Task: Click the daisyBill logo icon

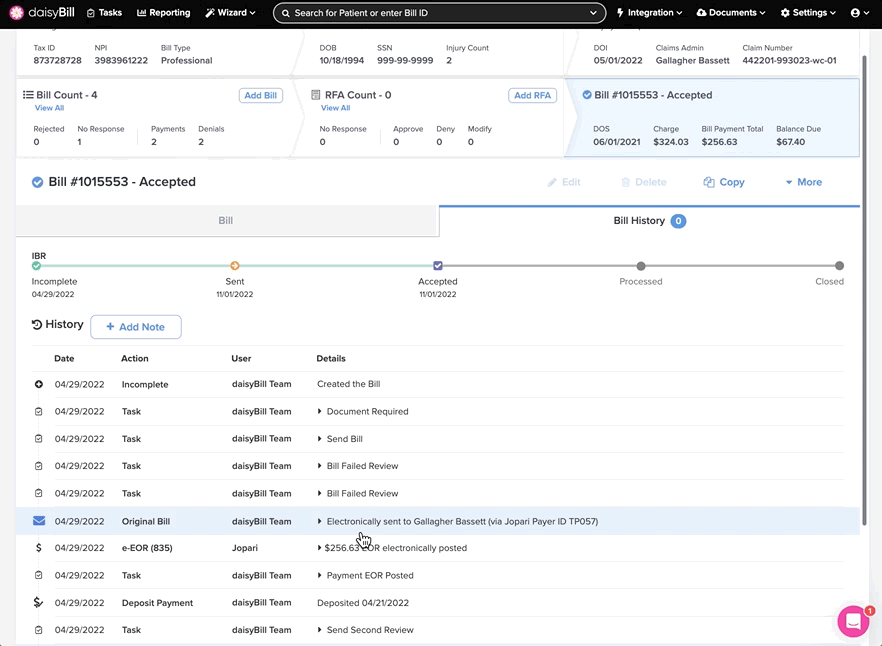Action: point(16,13)
